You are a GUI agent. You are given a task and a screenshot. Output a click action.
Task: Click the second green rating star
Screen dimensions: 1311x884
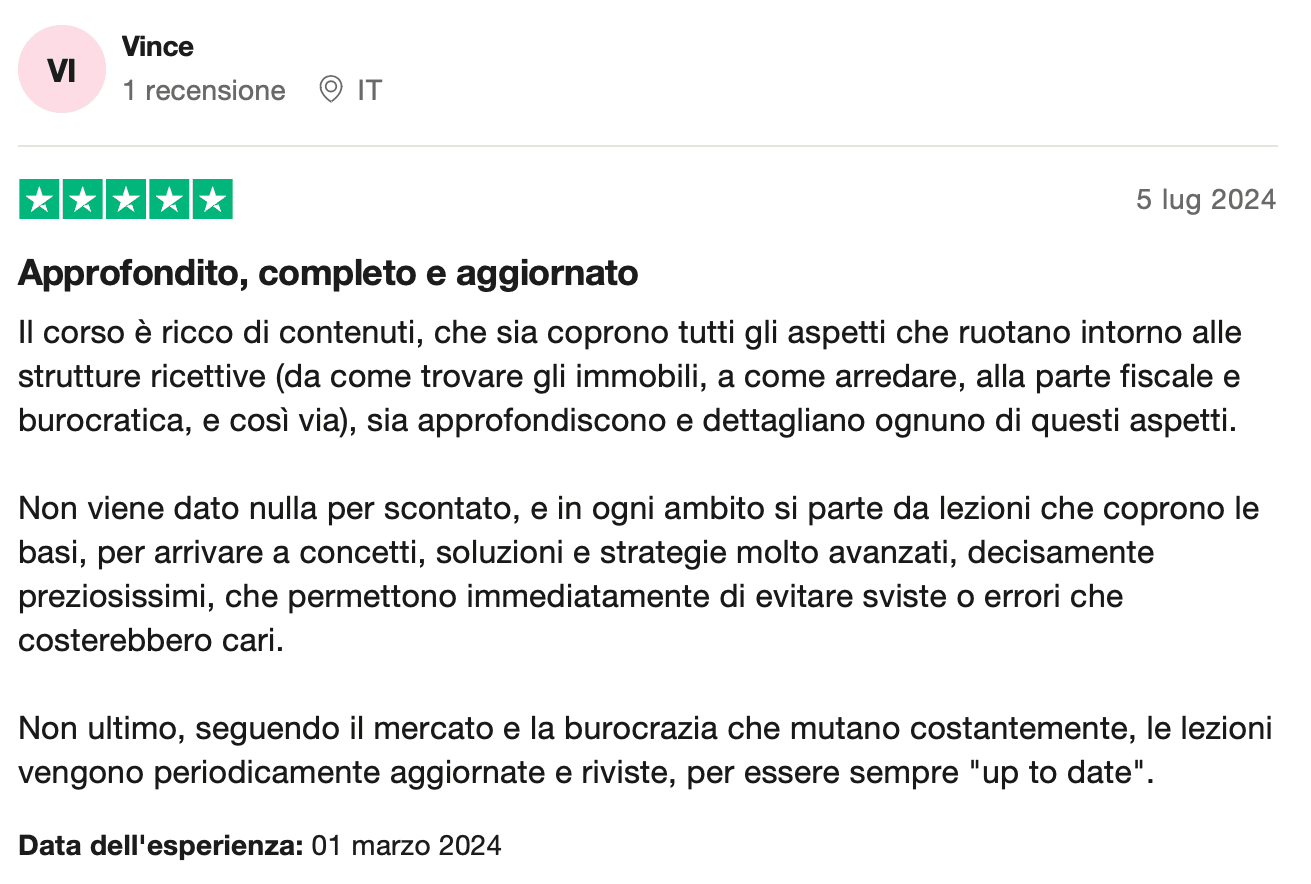82,199
